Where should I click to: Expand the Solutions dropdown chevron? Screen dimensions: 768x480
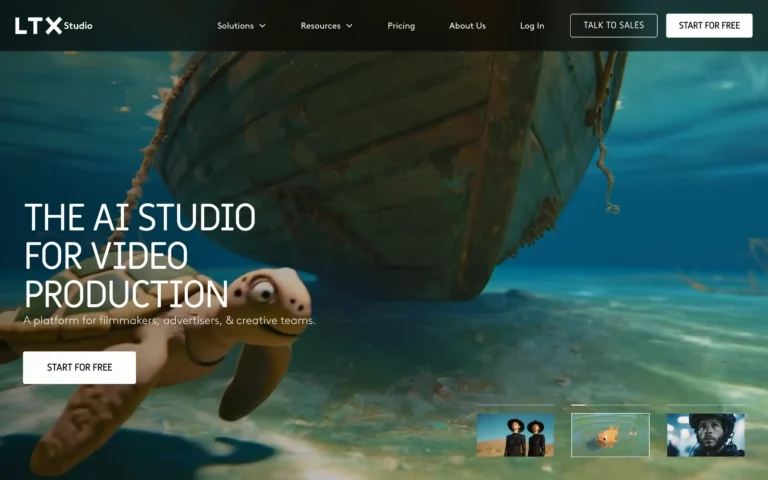click(263, 26)
